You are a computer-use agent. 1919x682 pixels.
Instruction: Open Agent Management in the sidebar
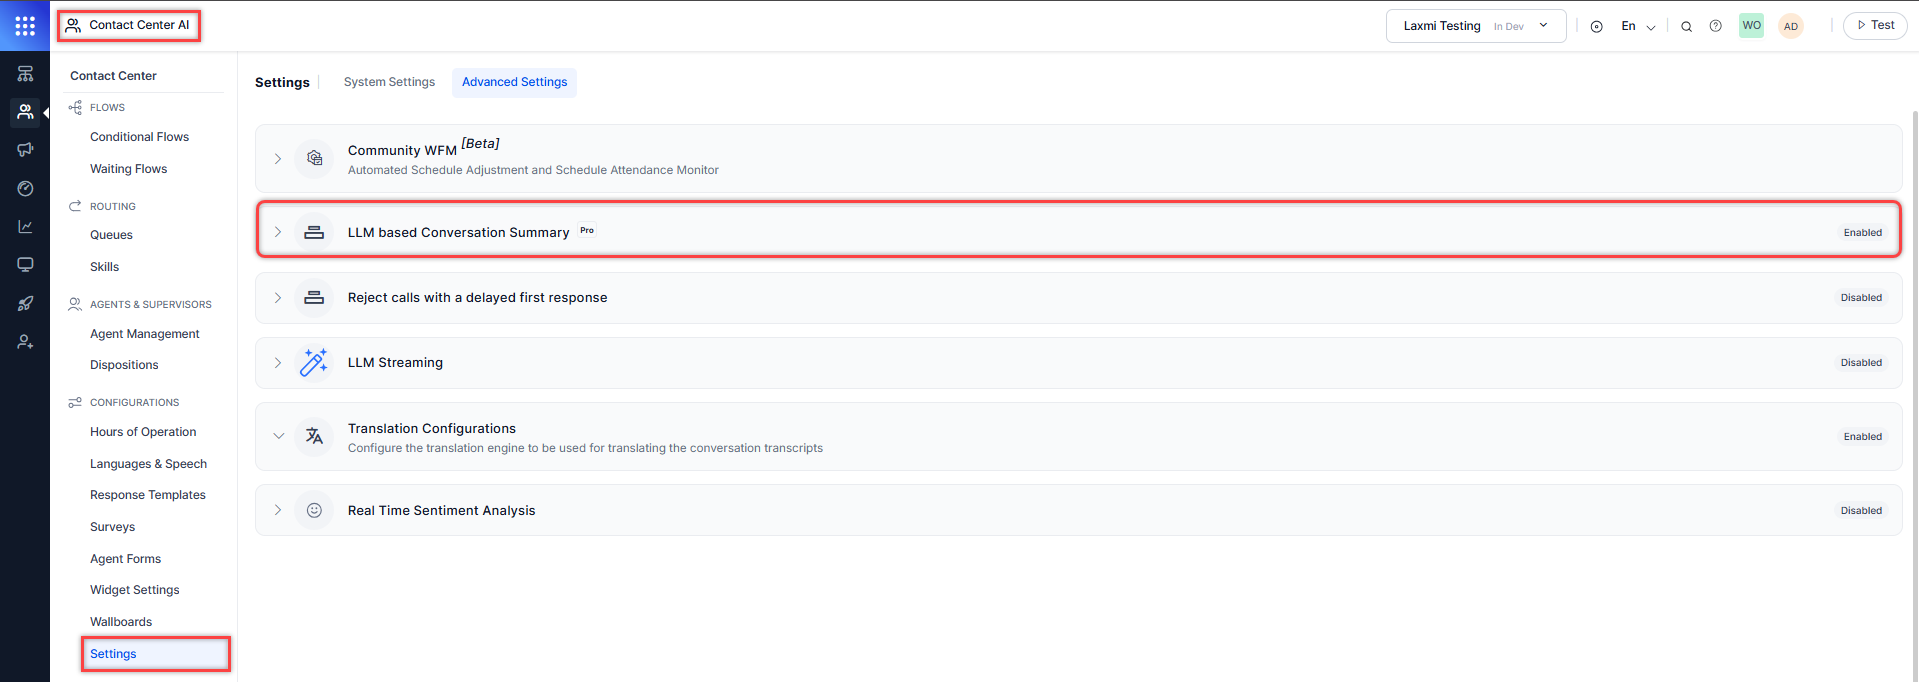[144, 334]
